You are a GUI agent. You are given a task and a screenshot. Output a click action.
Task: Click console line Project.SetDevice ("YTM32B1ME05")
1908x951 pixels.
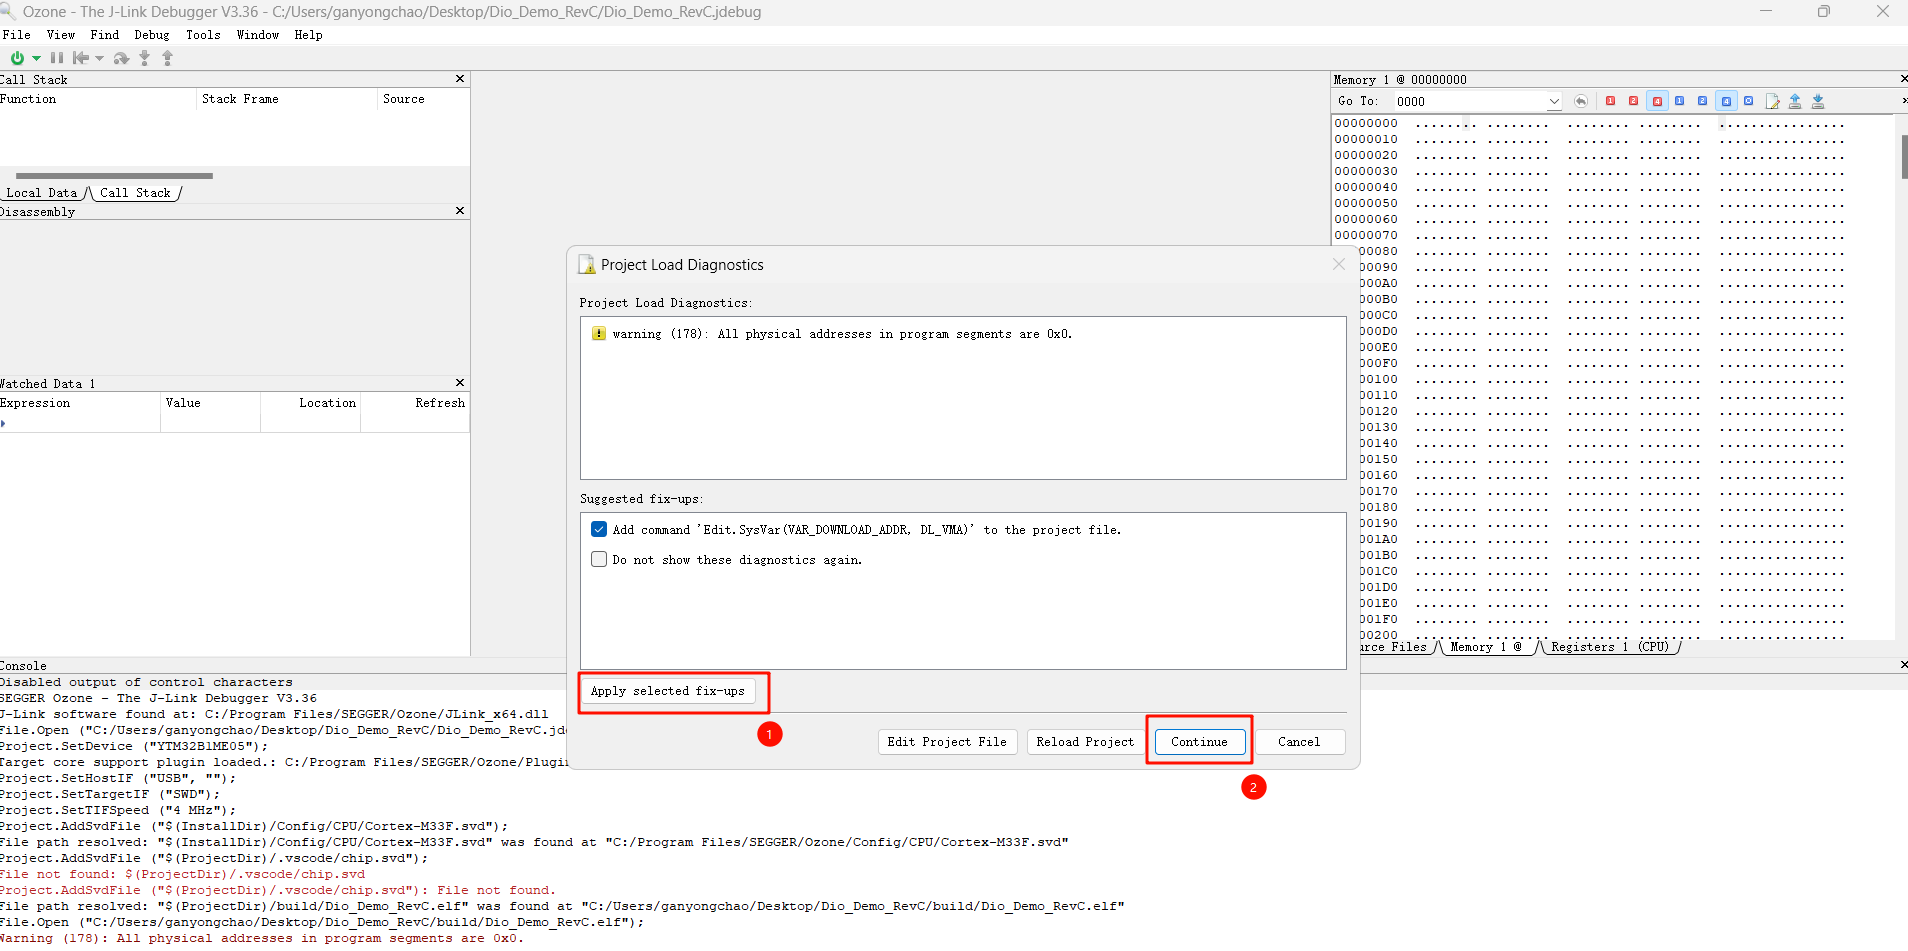(x=134, y=746)
